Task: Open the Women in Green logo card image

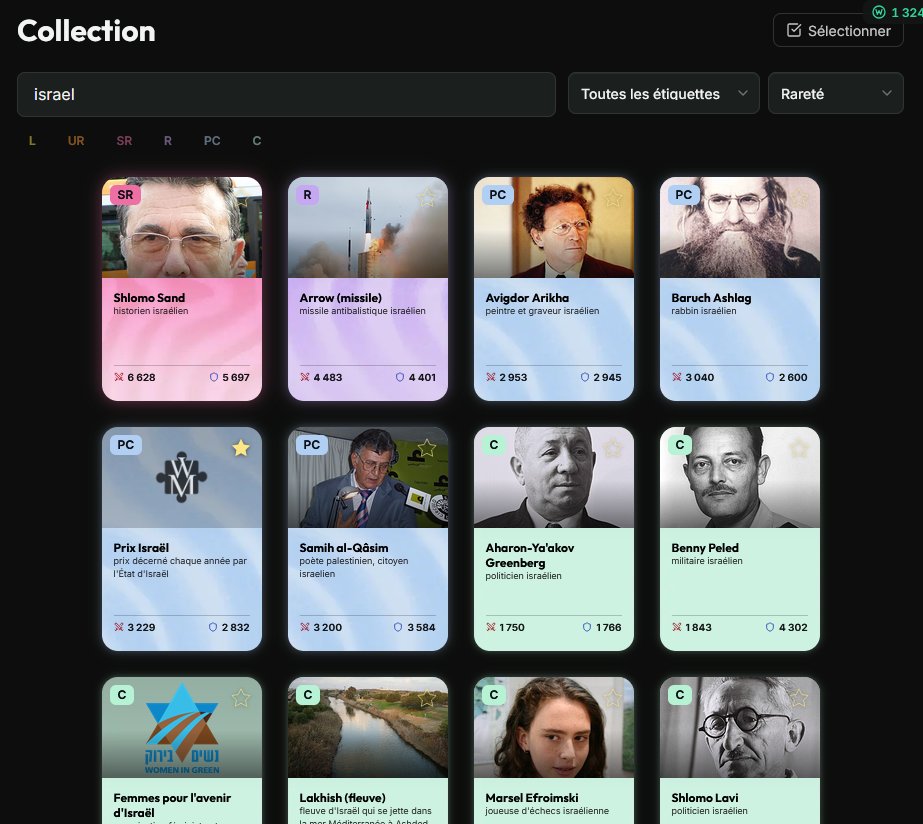Action: point(182,728)
